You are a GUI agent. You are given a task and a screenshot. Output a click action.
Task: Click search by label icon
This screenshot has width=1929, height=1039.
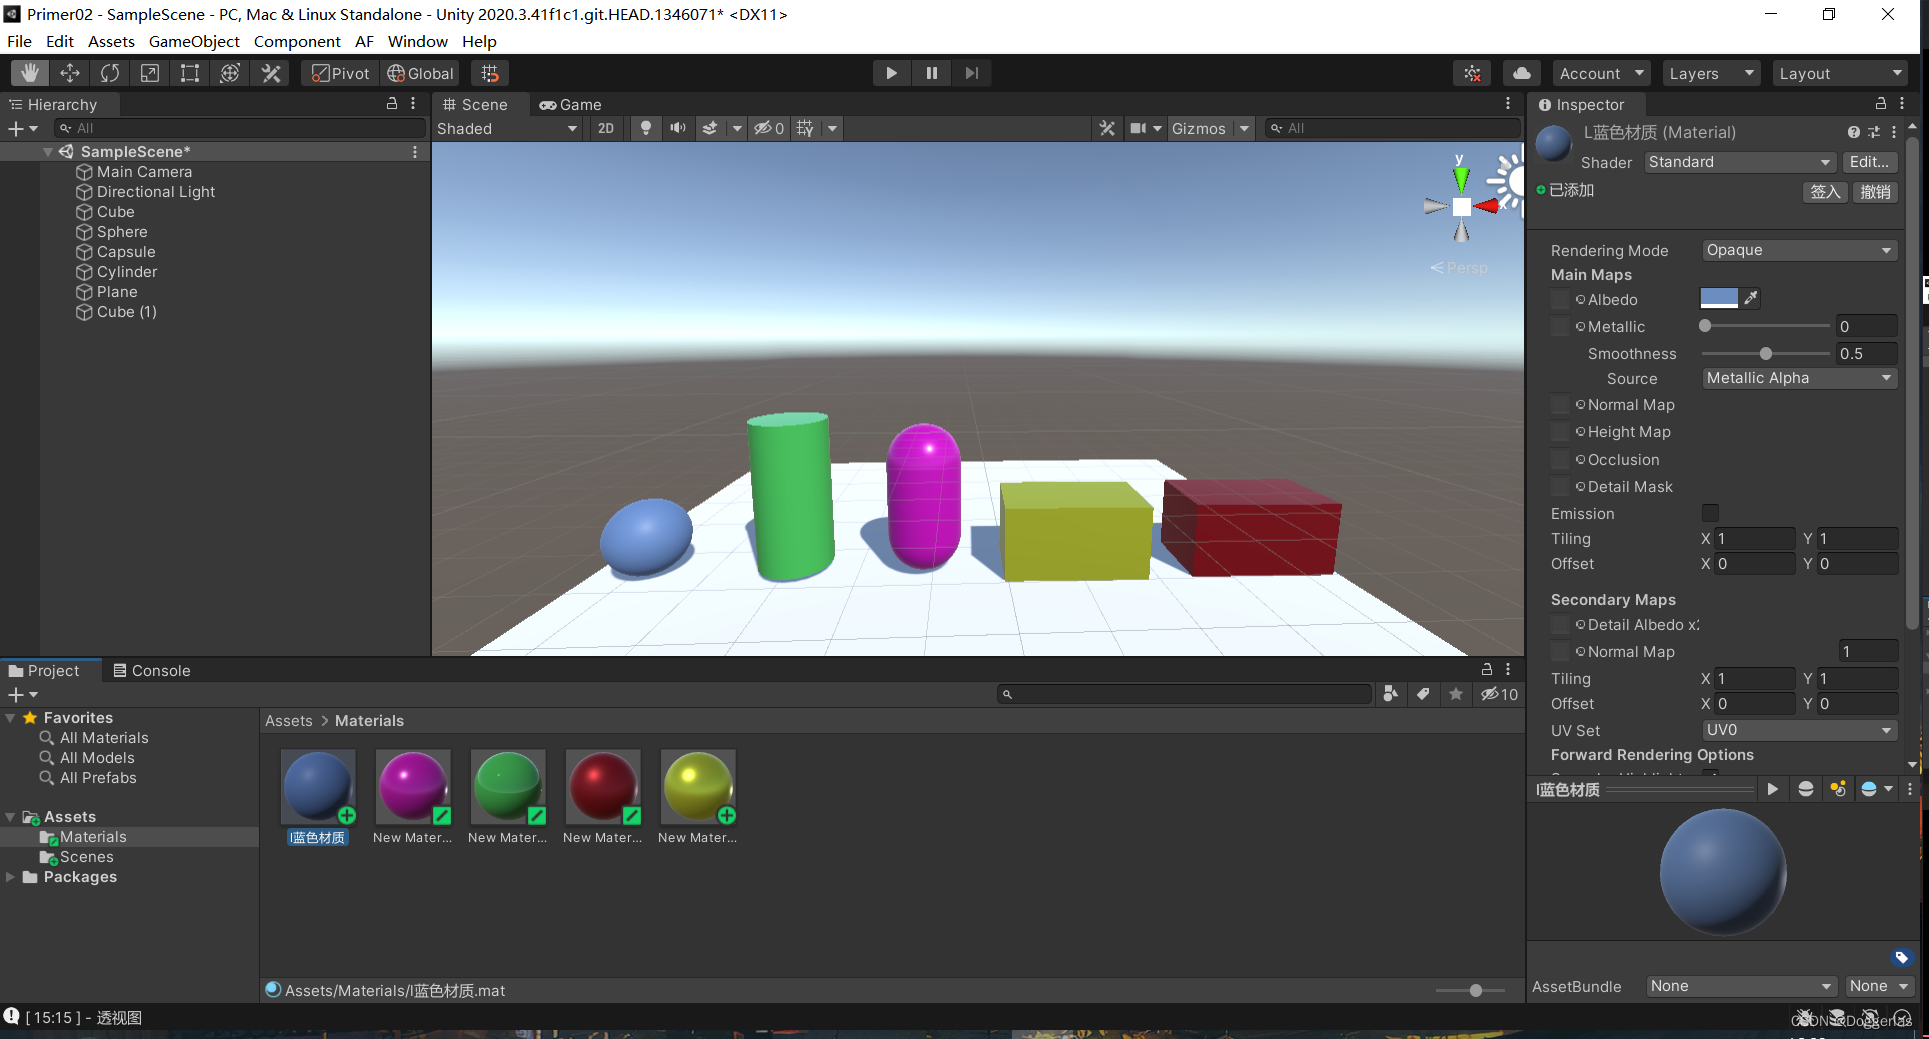coord(1423,694)
